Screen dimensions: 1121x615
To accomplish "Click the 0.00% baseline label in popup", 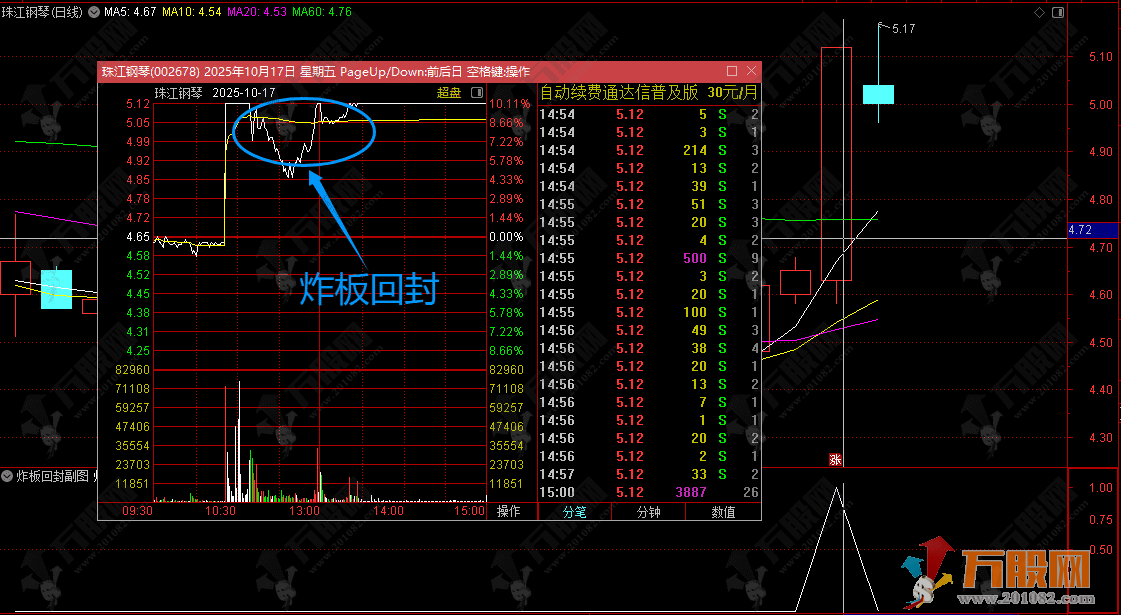I will (x=507, y=237).
